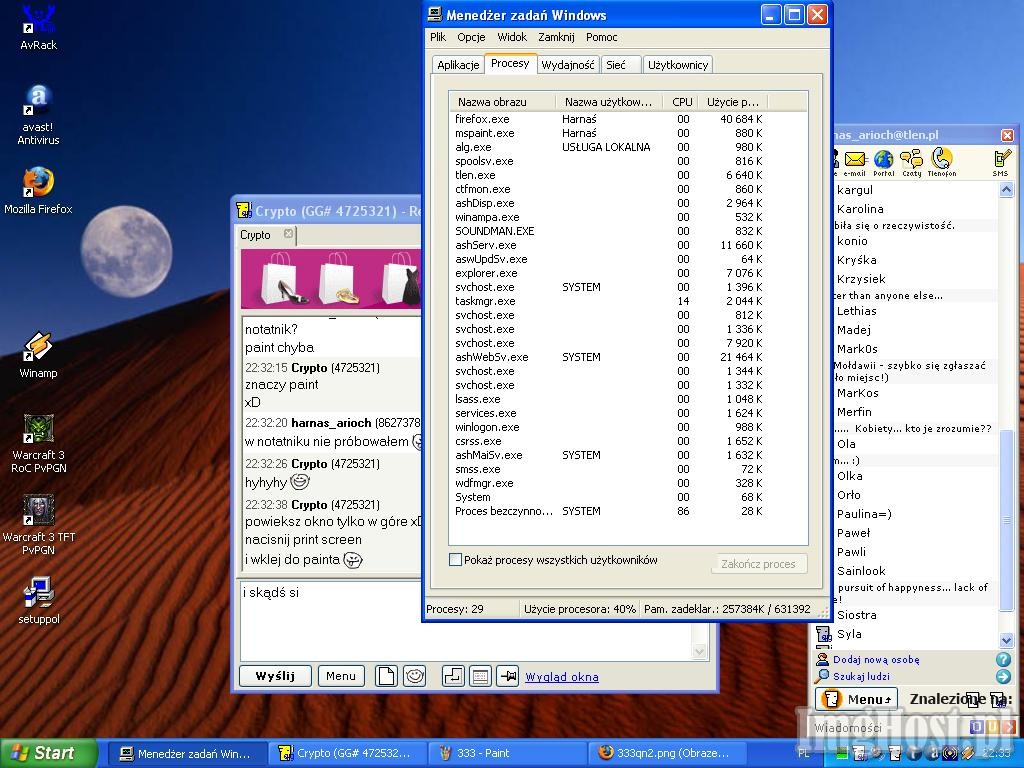Switch to Użytkownicy tab
Image resolution: width=1024 pixels, height=768 pixels.
coord(678,65)
